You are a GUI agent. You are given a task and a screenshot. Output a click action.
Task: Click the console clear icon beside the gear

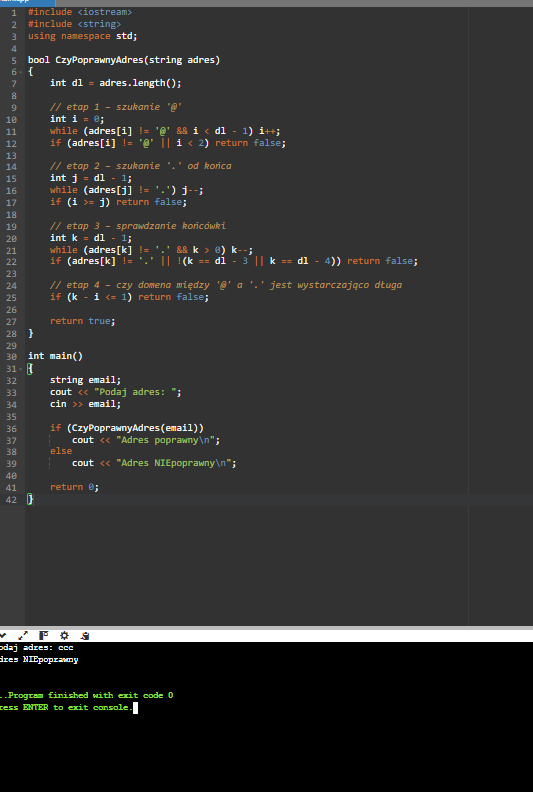click(85, 635)
